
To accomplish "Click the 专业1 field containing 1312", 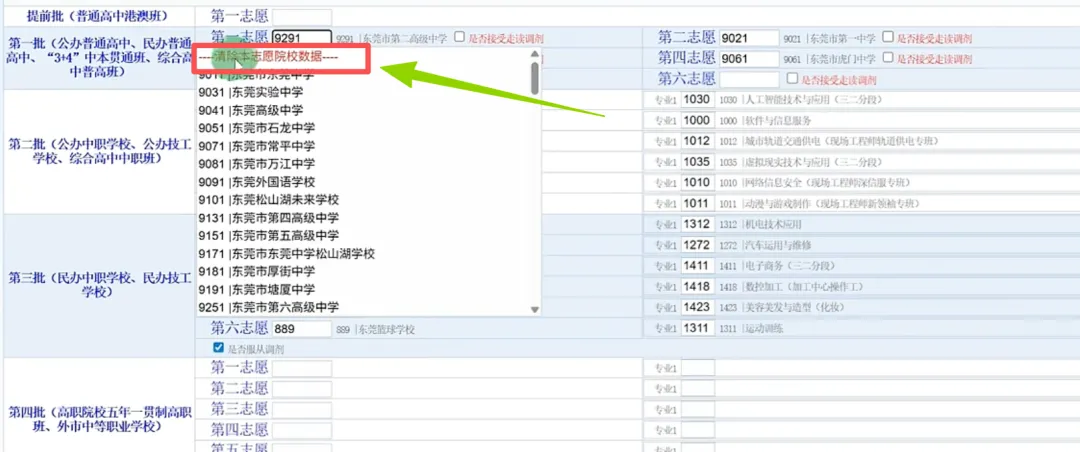I will (697, 224).
